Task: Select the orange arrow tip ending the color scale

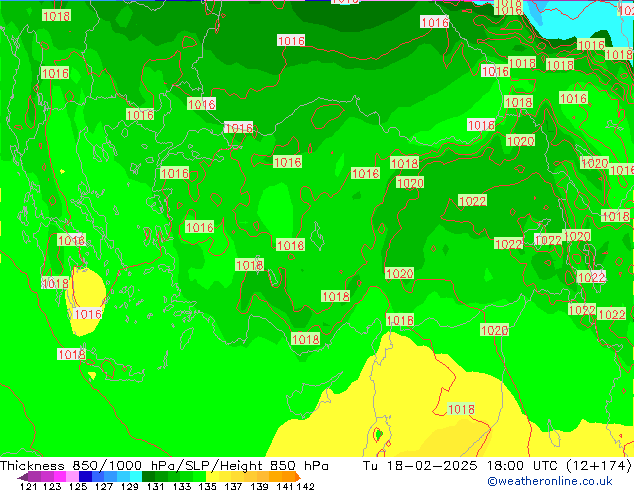Action: [x=298, y=477]
